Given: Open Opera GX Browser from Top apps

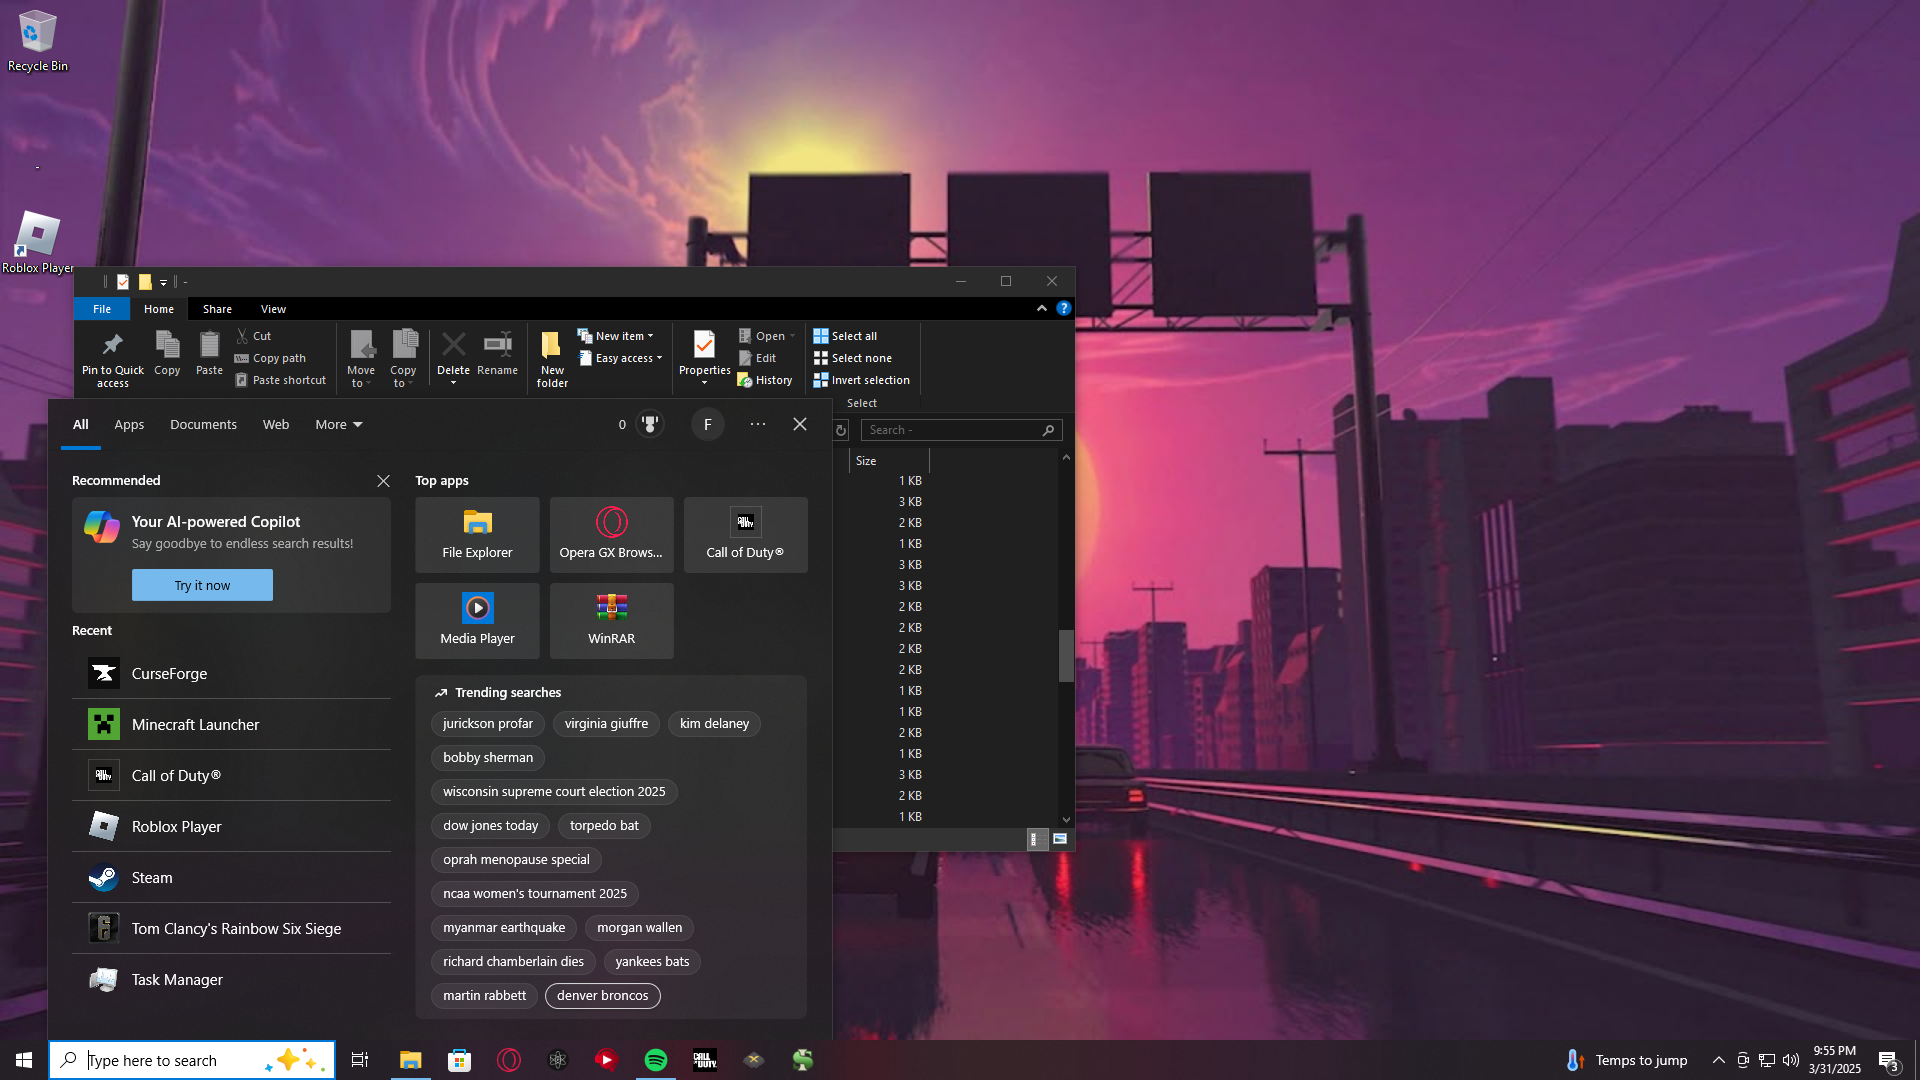Looking at the screenshot, I should pyautogui.click(x=611, y=534).
